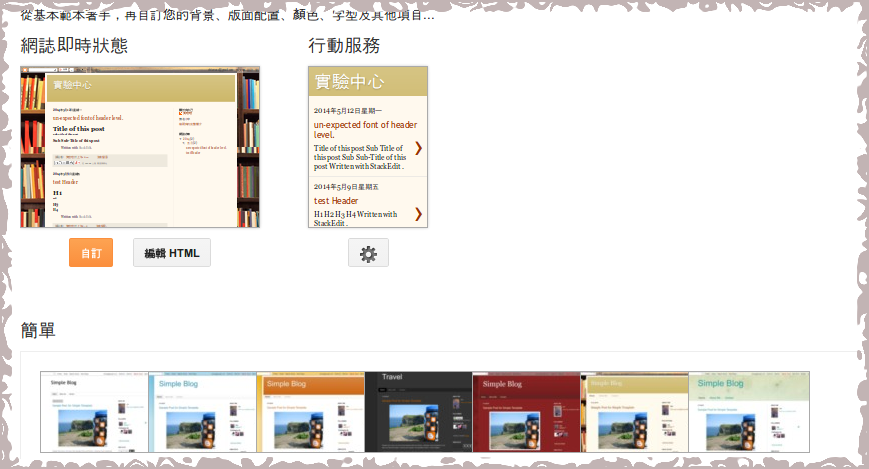The height and width of the screenshot is (469, 869).
Task: Click the 行動服務 heading
Action: 344,45
